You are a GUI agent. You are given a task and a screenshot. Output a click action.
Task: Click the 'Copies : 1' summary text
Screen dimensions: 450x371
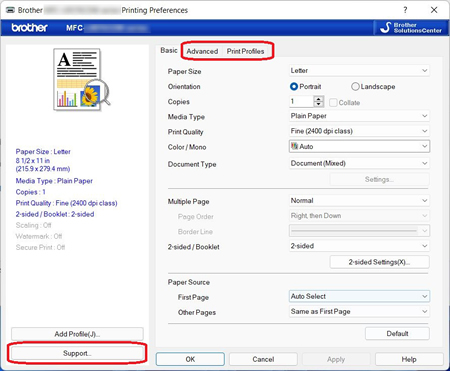[30, 192]
